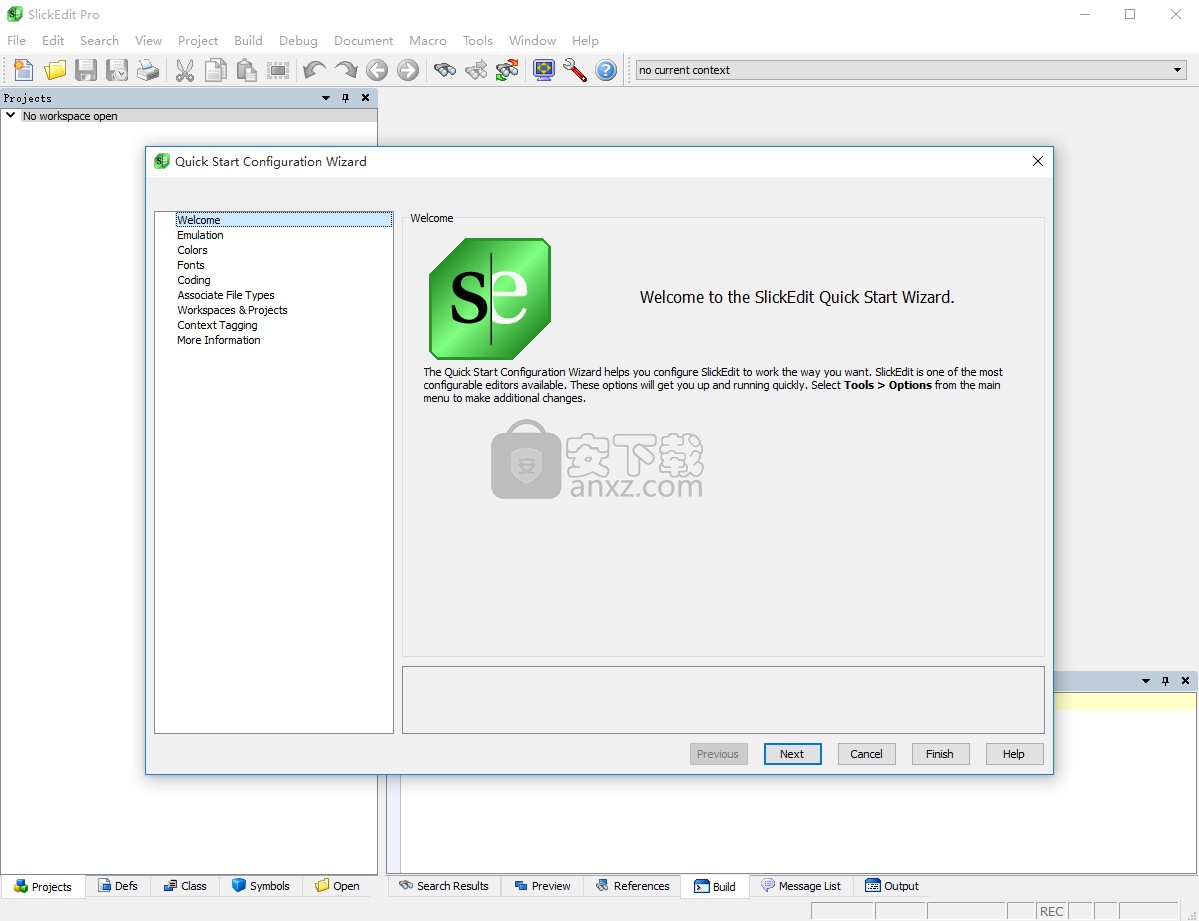Click the Paste clipboard icon
Viewport: 1199px width, 921px height.
coord(246,70)
